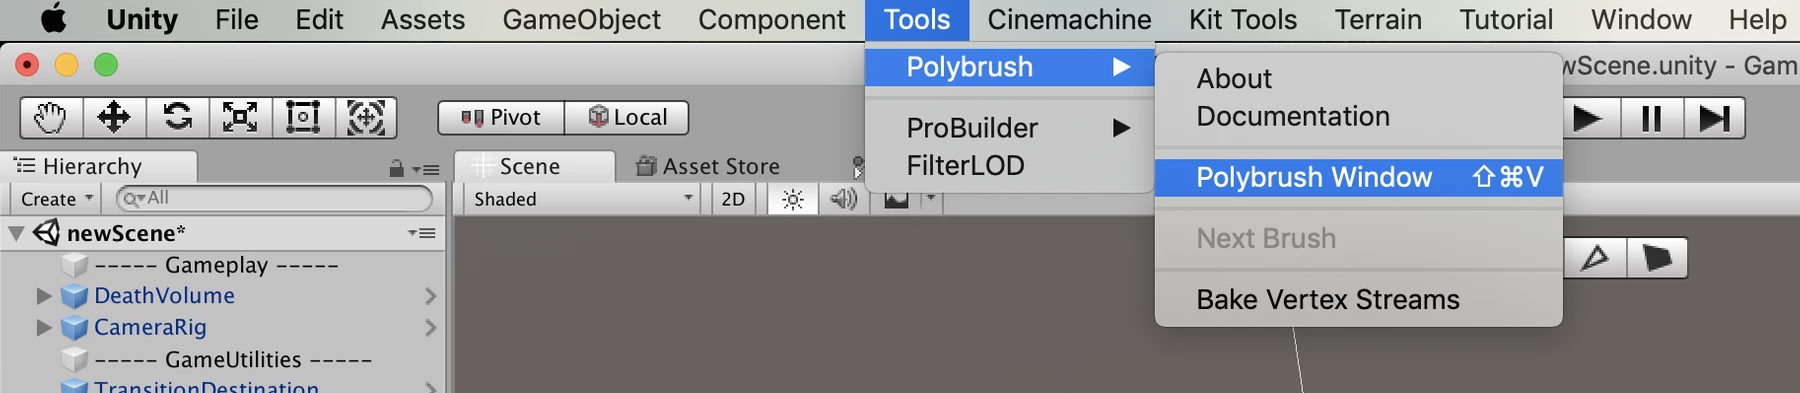Select the Move tool
The width and height of the screenshot is (1800, 393).
(x=114, y=117)
